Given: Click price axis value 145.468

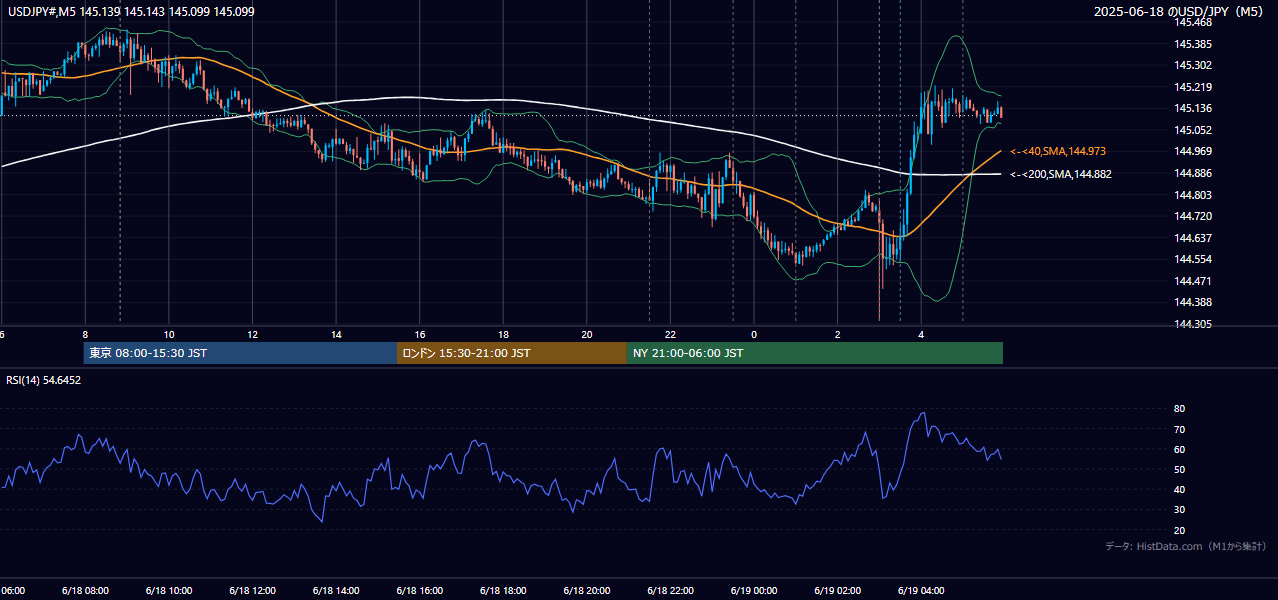Looking at the screenshot, I should coord(1192,22).
